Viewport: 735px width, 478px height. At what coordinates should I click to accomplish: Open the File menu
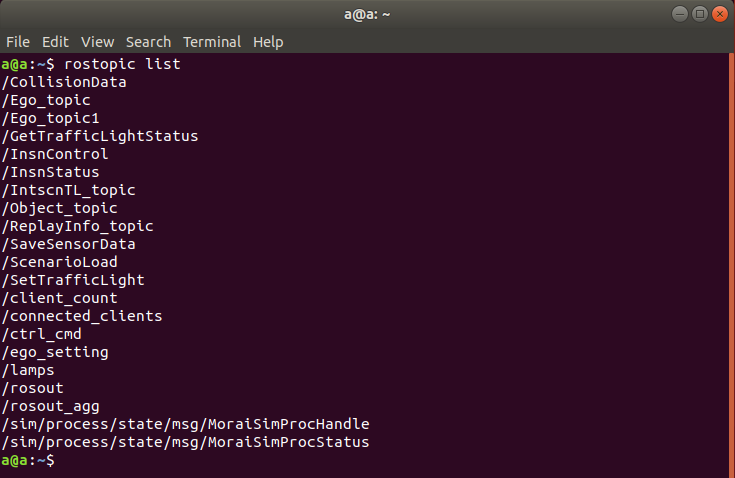click(18, 42)
